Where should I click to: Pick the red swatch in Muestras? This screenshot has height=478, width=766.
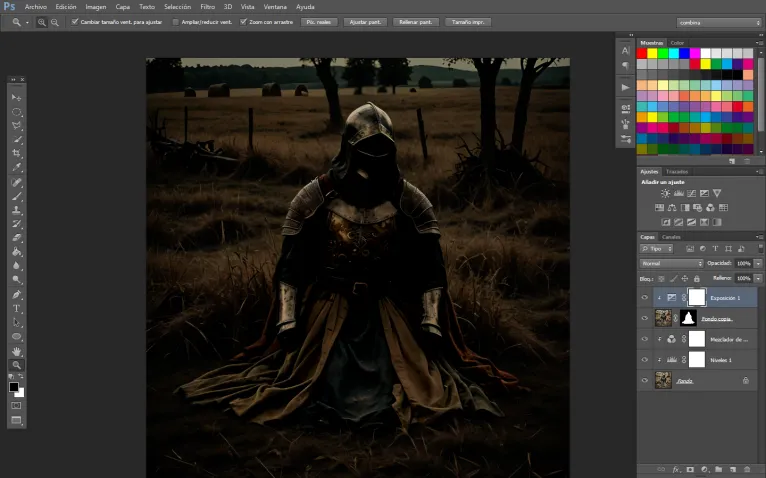pos(642,53)
